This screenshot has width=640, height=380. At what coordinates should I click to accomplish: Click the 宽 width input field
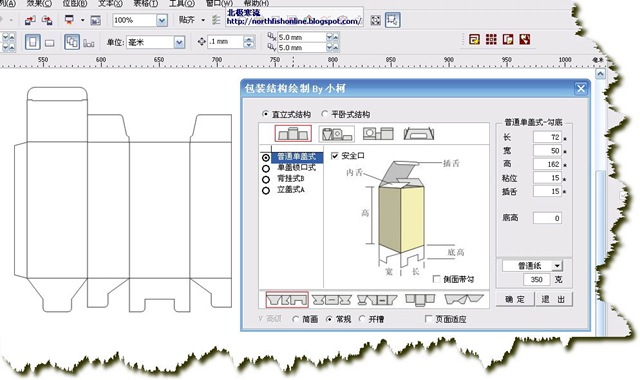(x=547, y=151)
